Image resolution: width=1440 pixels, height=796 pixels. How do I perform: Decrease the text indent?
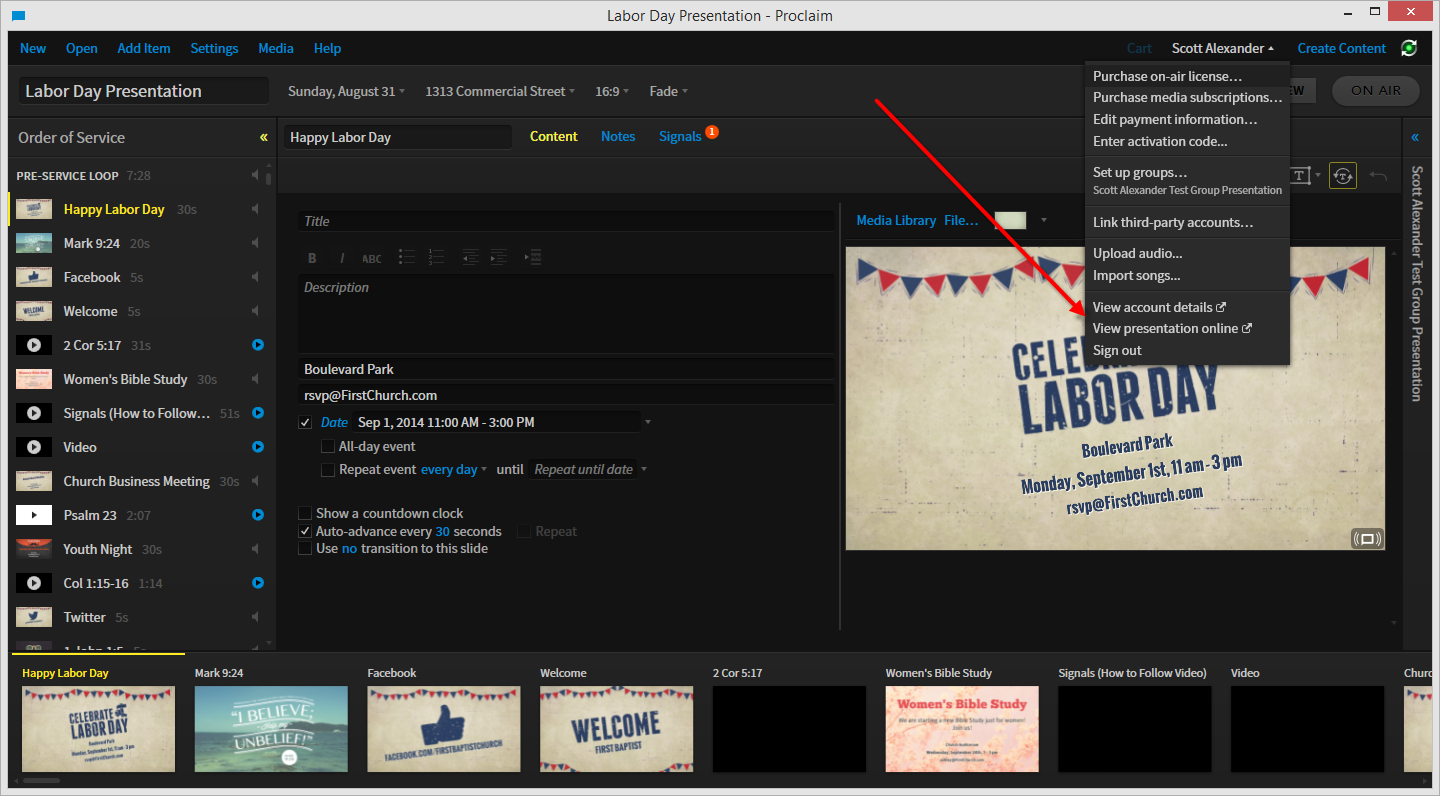click(x=470, y=257)
